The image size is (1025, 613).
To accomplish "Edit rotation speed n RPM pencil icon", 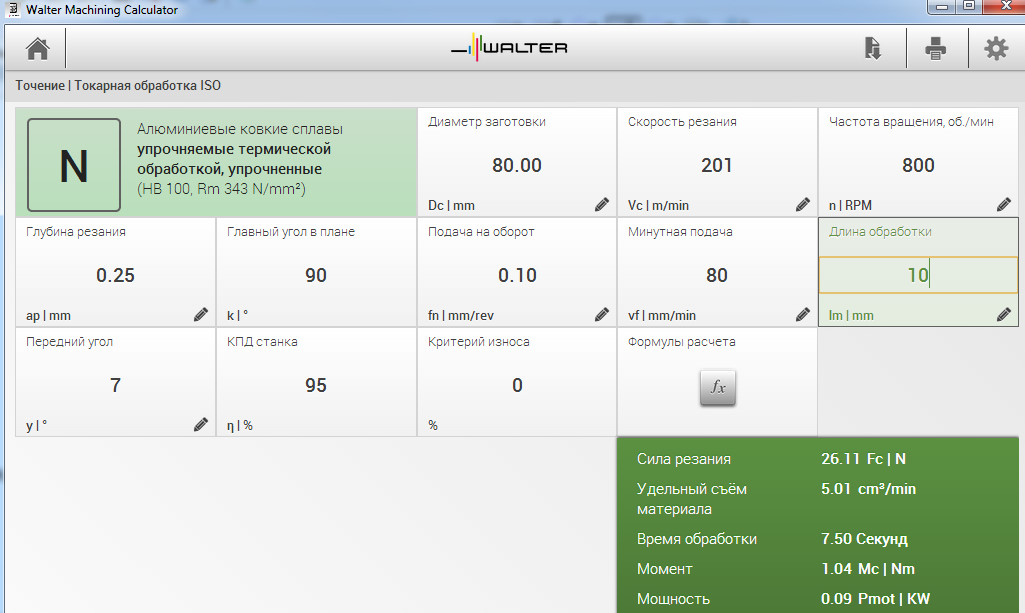I will tap(1004, 205).
